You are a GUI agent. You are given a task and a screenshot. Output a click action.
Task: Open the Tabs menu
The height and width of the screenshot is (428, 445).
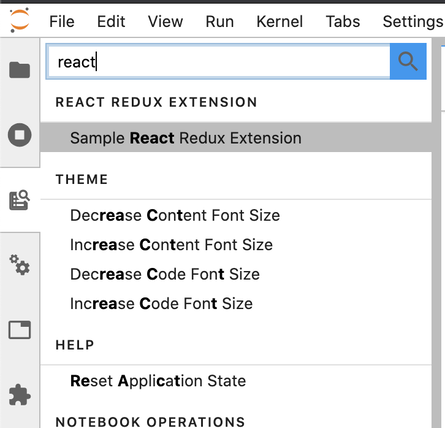coord(343,22)
